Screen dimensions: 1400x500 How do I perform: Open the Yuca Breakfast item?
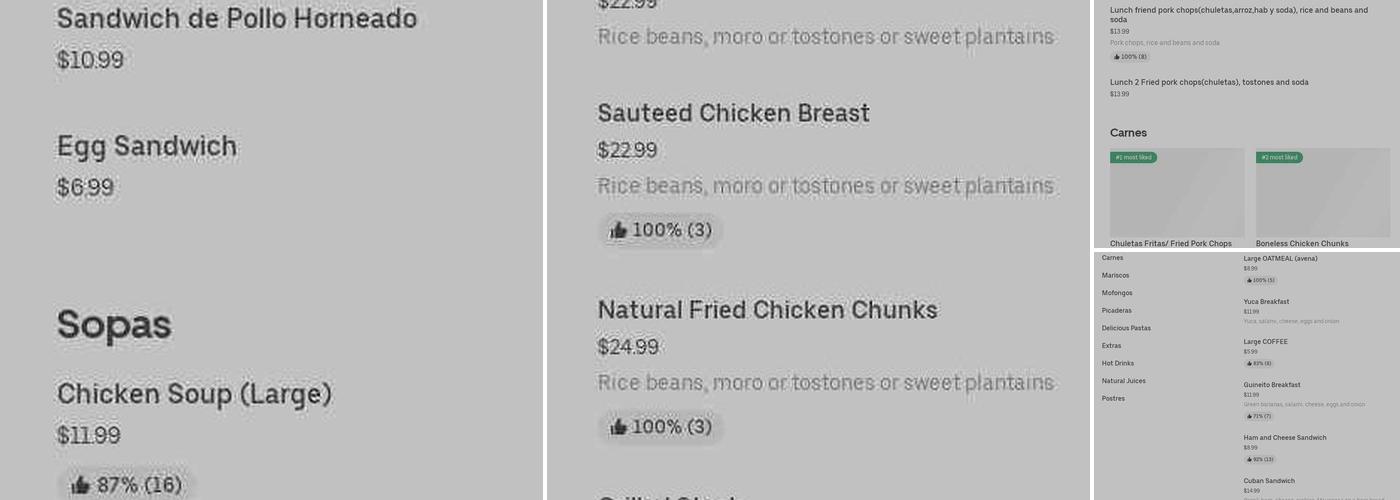[x=1266, y=302]
